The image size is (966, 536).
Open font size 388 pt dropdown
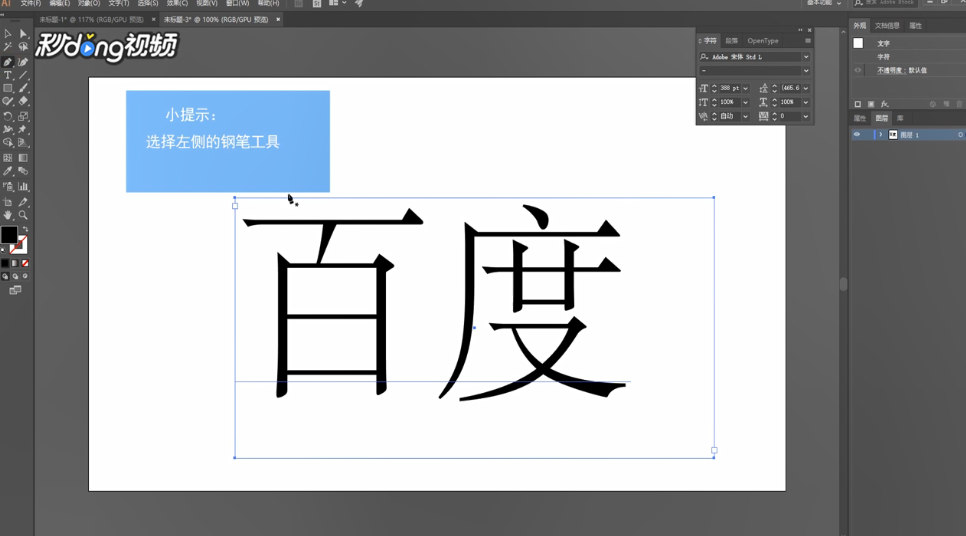coord(745,88)
